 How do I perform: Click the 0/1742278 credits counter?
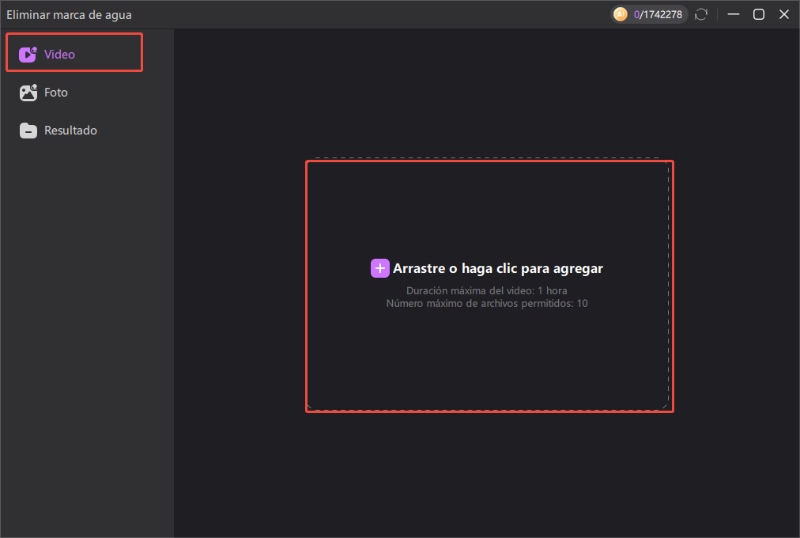[658, 14]
